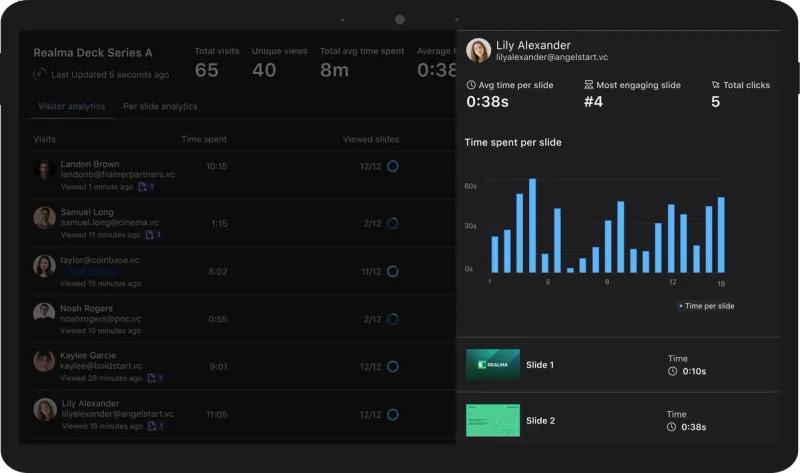The image size is (800, 473).
Task: Click the last bar, slide 18, in chart
Action: point(721,235)
